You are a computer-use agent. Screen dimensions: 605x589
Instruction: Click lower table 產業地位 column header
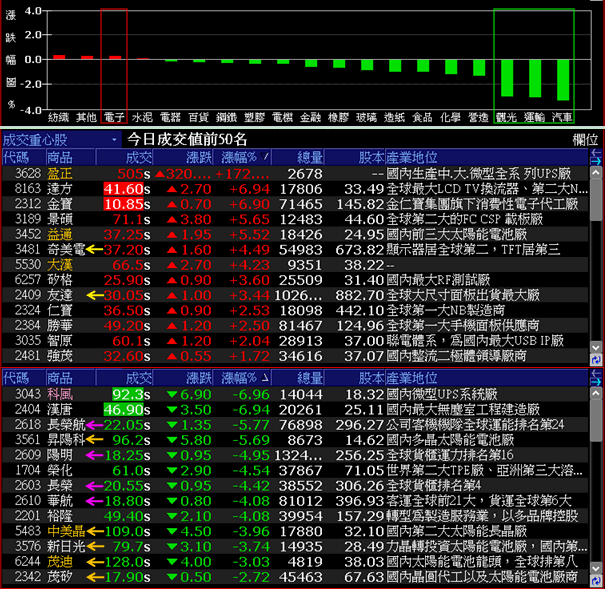(x=487, y=378)
